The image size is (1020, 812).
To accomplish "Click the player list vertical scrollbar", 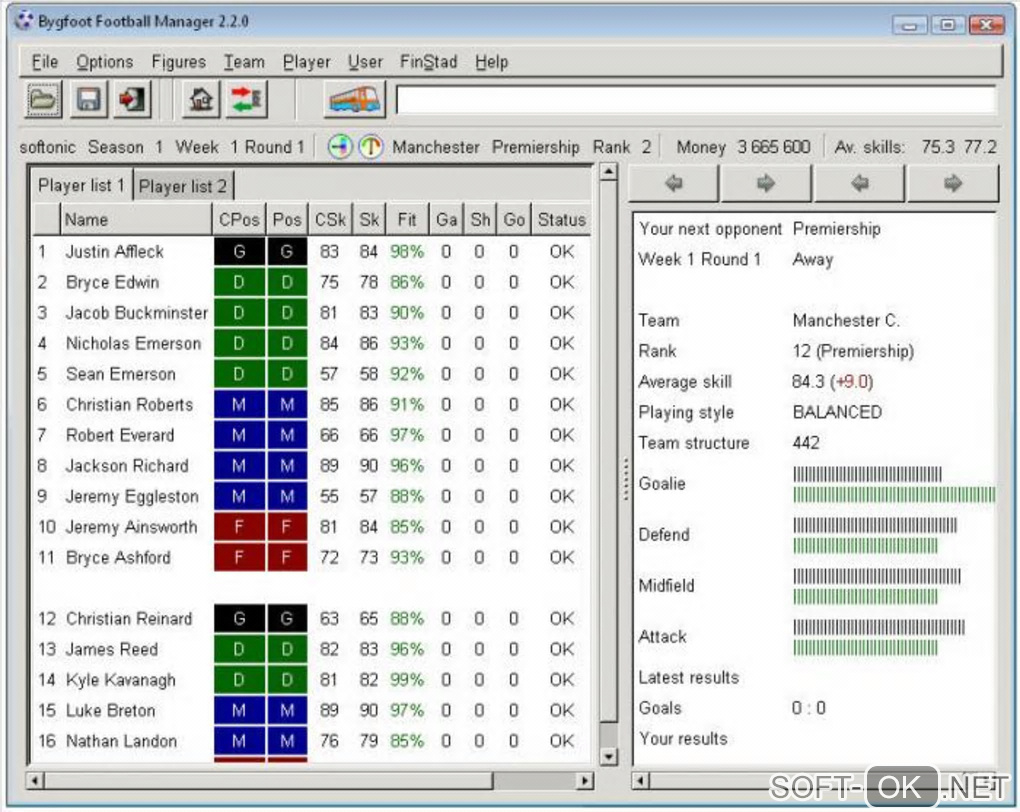I will [608, 464].
